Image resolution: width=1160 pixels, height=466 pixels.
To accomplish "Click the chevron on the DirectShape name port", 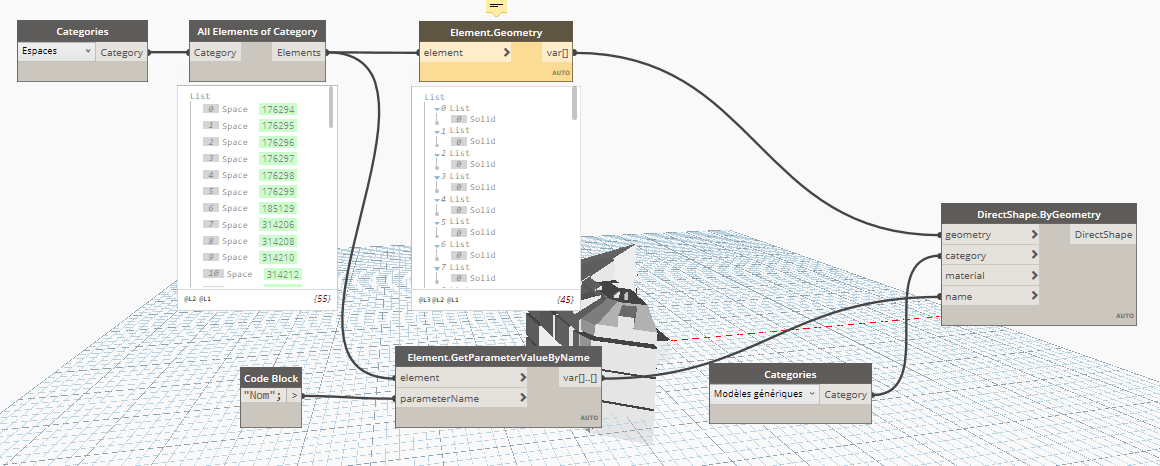I will [x=1034, y=297].
